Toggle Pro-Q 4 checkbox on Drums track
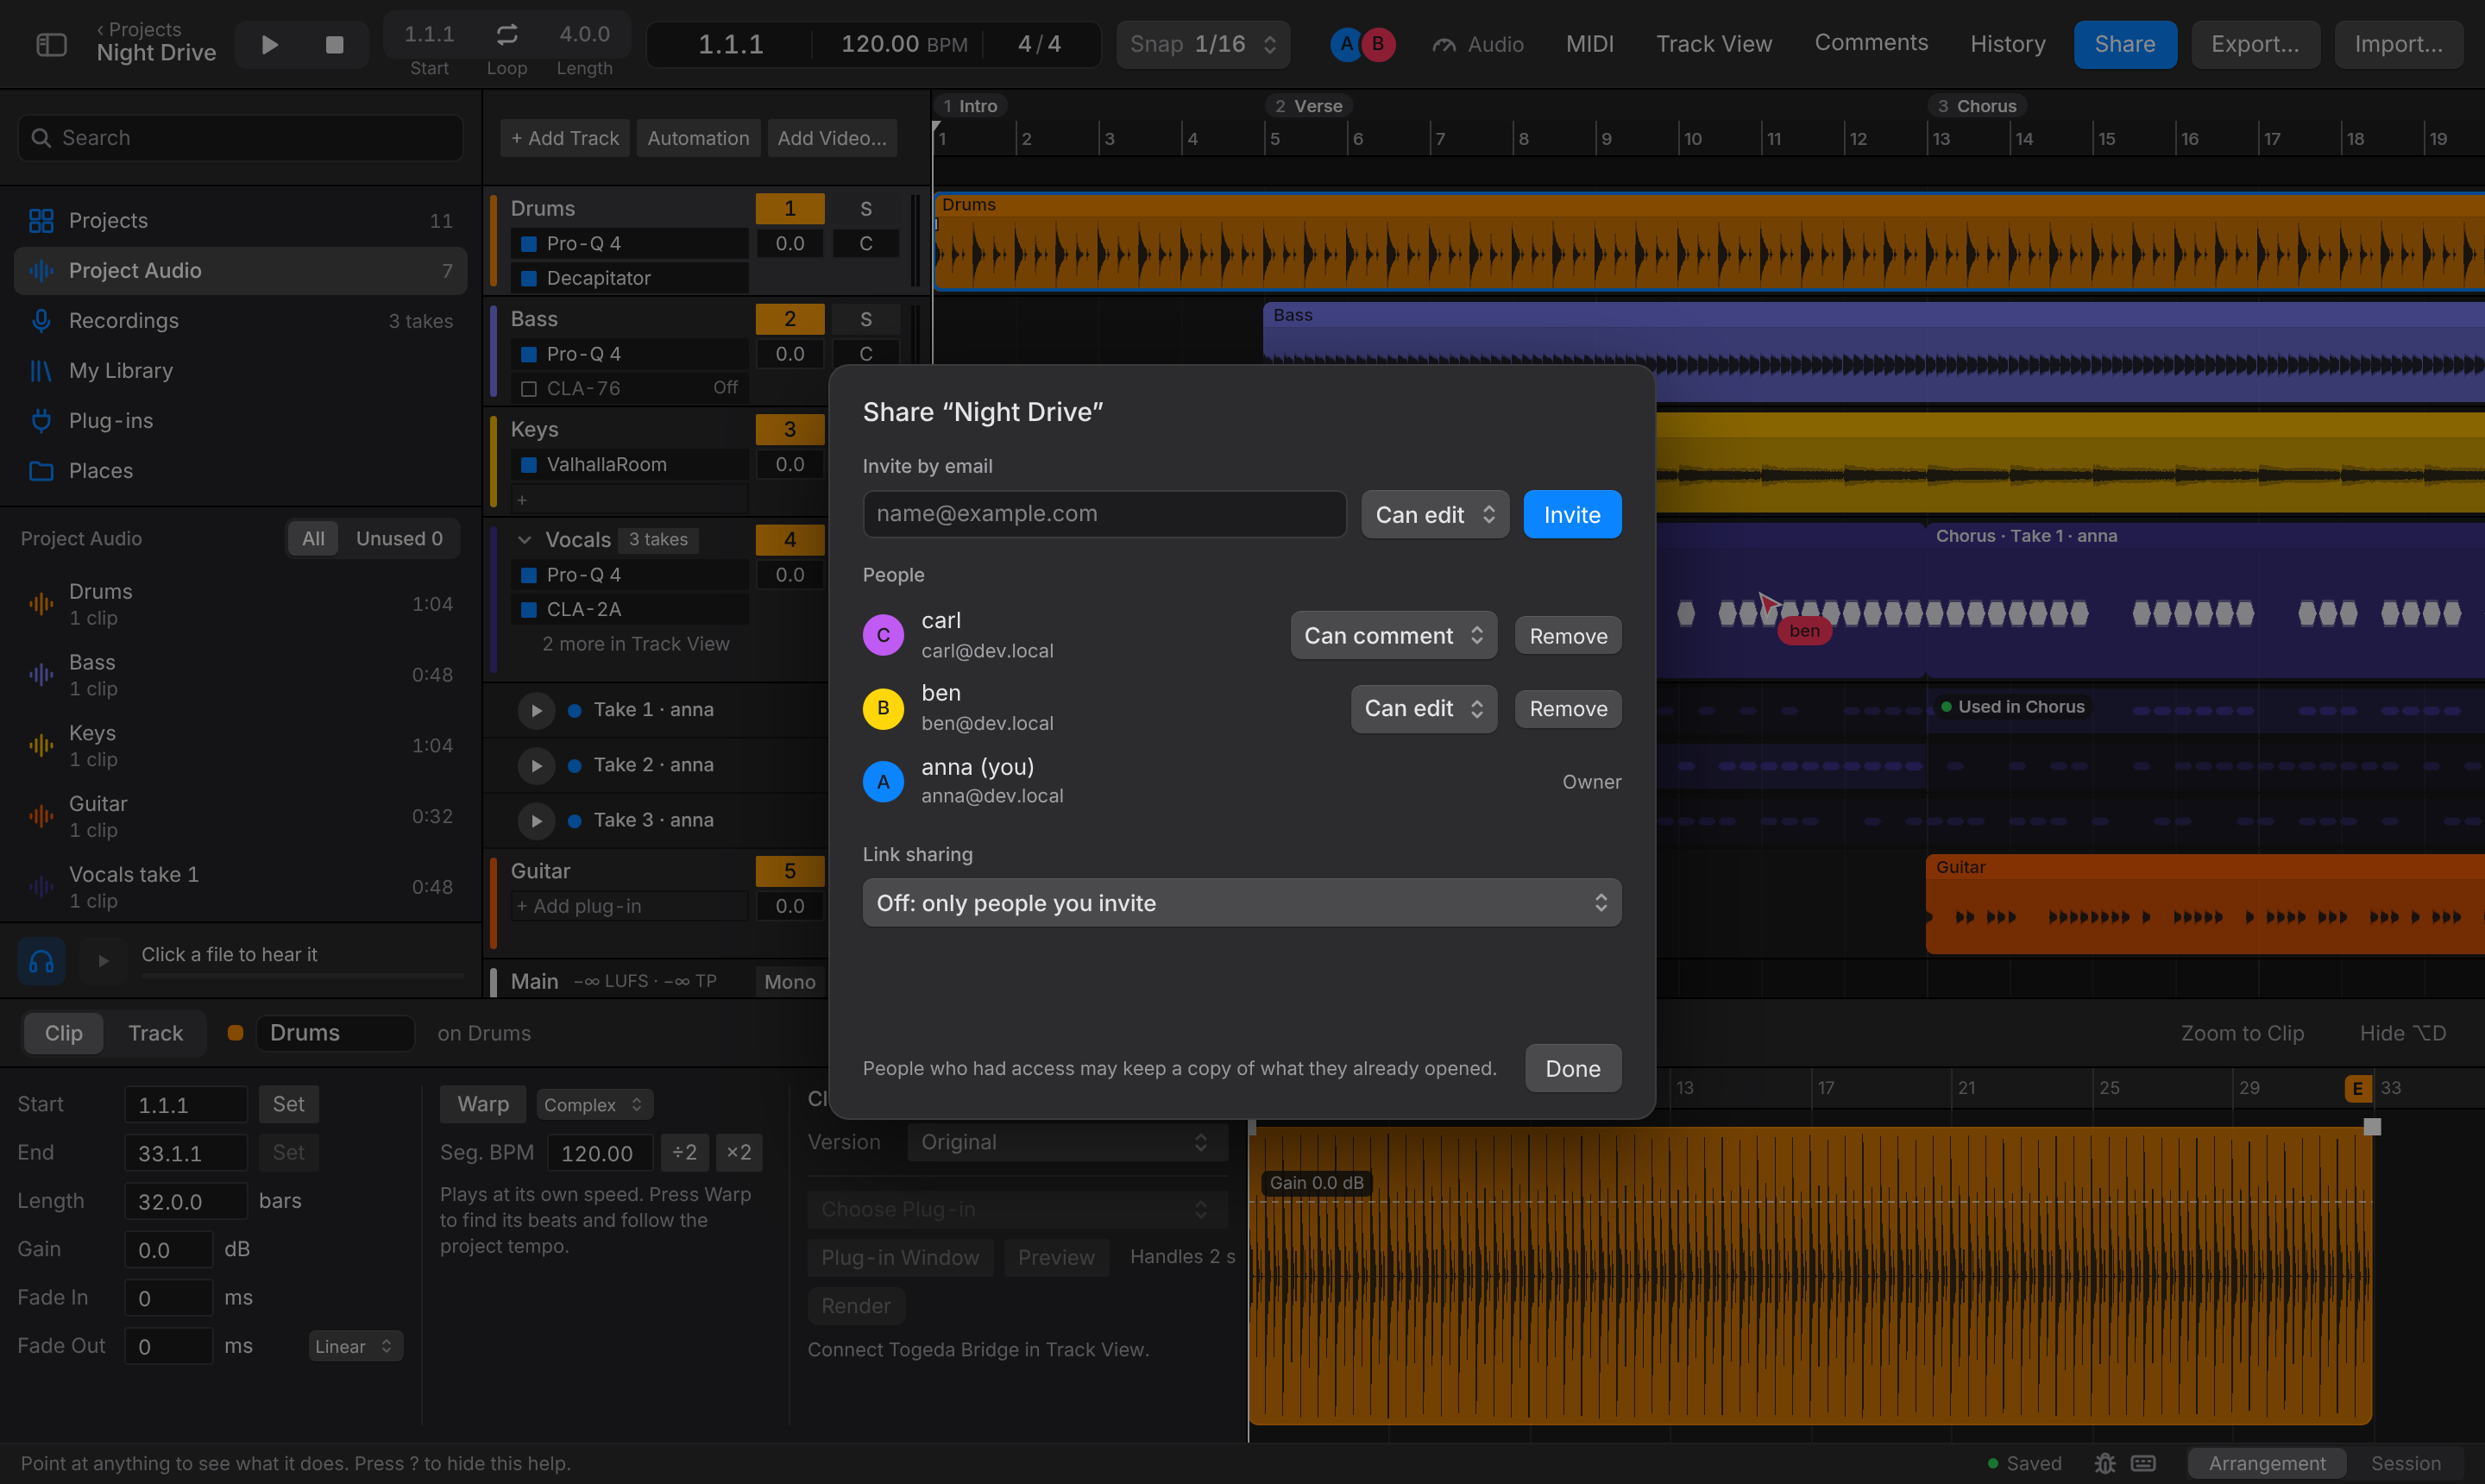Image resolution: width=2485 pixels, height=1484 pixels. 529,244
